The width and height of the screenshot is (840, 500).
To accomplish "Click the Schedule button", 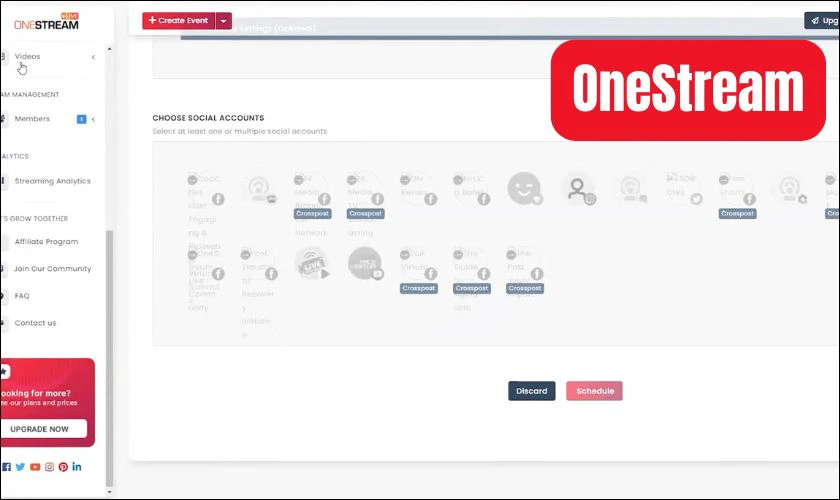I will (x=595, y=391).
